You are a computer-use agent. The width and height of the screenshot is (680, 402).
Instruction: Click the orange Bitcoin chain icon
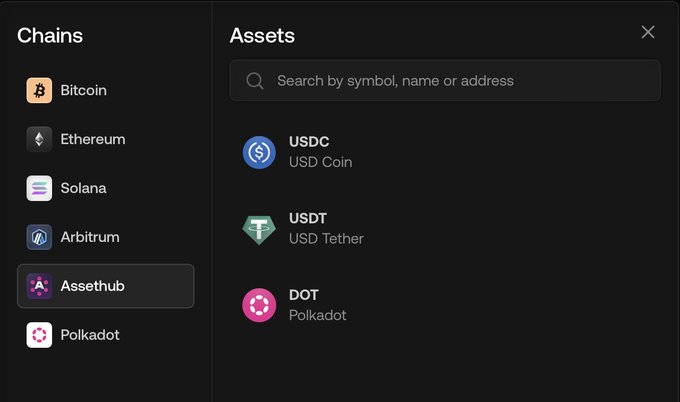pyautogui.click(x=39, y=91)
